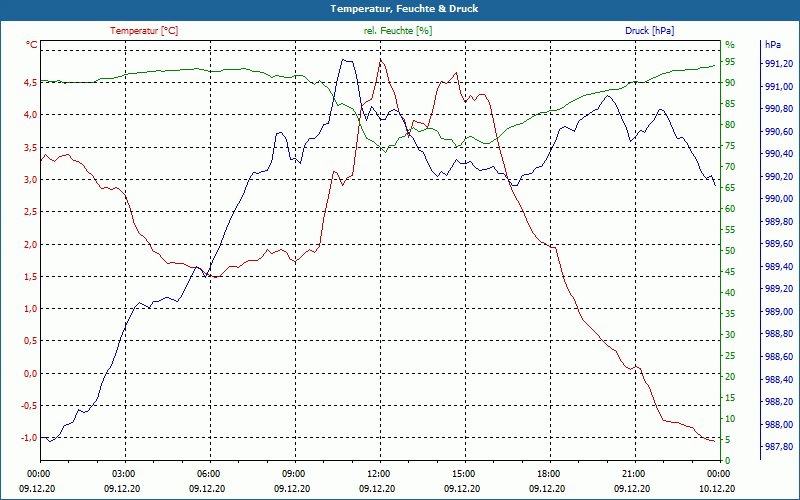The image size is (800, 500).
Task: Click the "09:00" time axis label
Action: pos(293,473)
